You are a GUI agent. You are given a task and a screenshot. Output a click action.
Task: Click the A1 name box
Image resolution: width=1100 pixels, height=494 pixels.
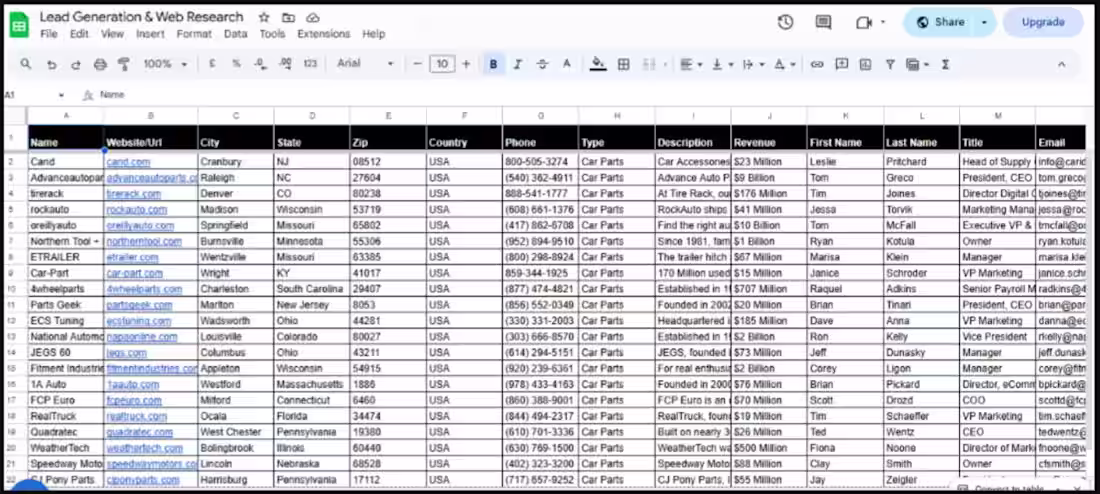click(x=34, y=95)
